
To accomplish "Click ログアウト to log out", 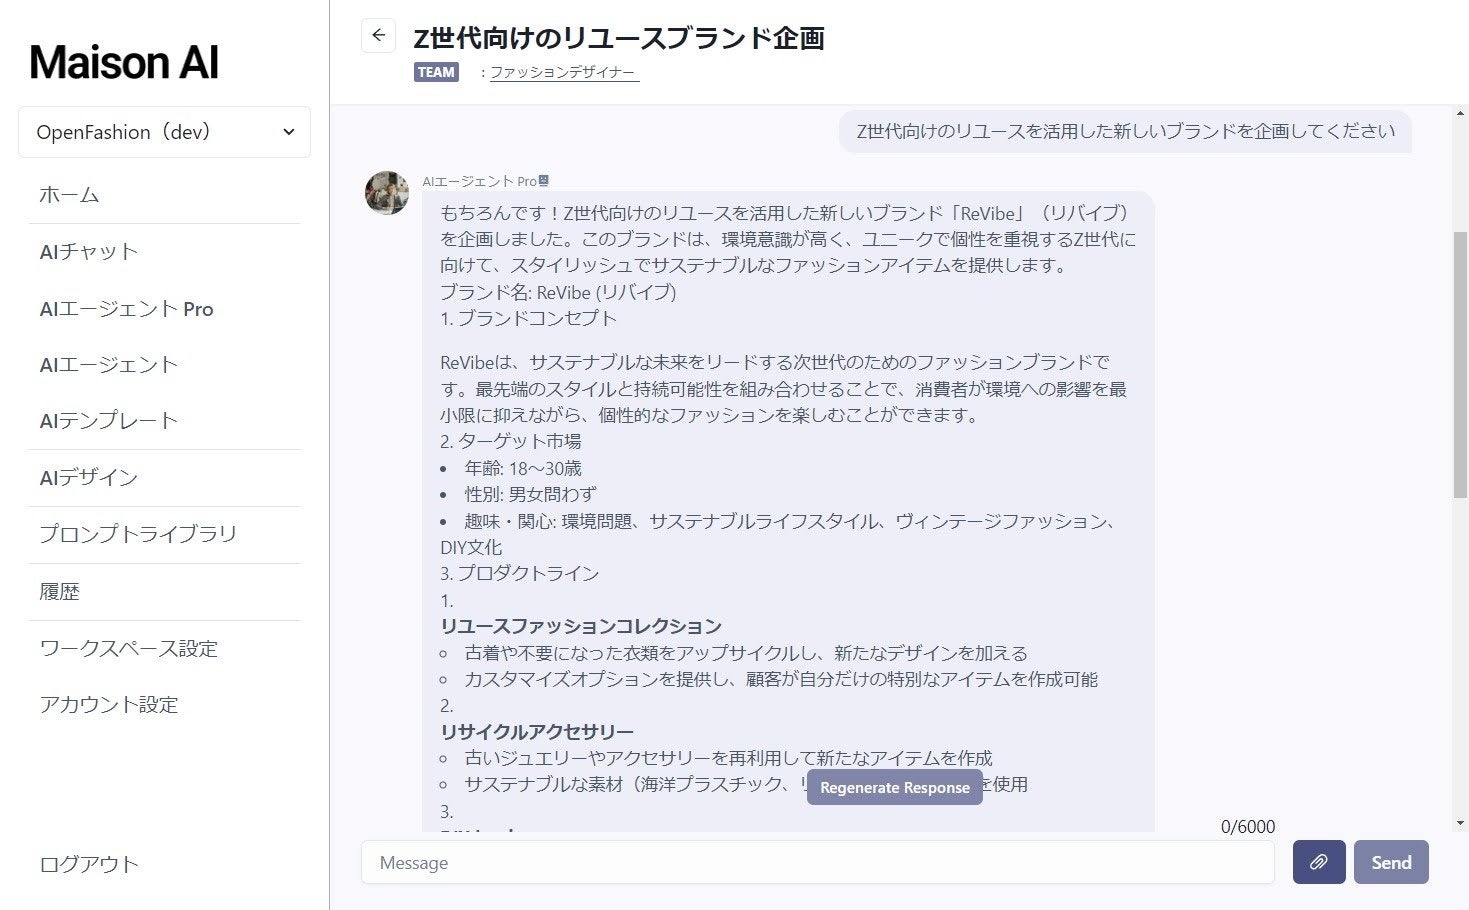I will click(89, 864).
